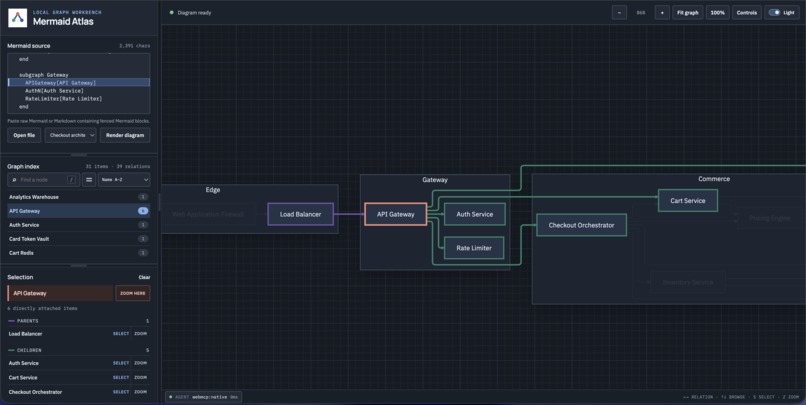Click the '6 directly attached items' text

[42, 308]
